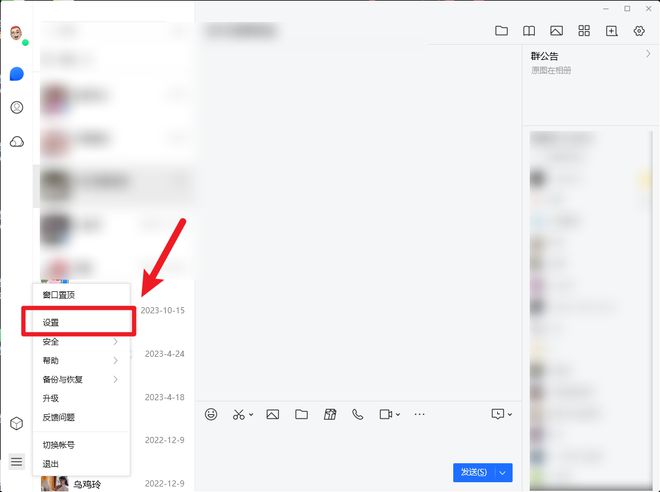Click the 发送(S) send button
This screenshot has height=492, width=660.
474,473
